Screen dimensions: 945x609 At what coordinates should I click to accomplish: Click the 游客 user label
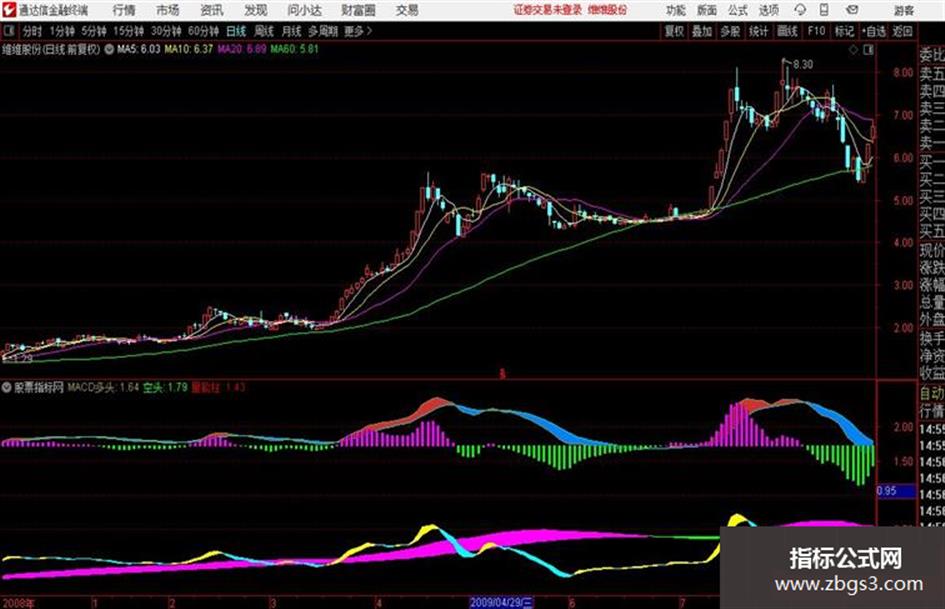point(903,10)
